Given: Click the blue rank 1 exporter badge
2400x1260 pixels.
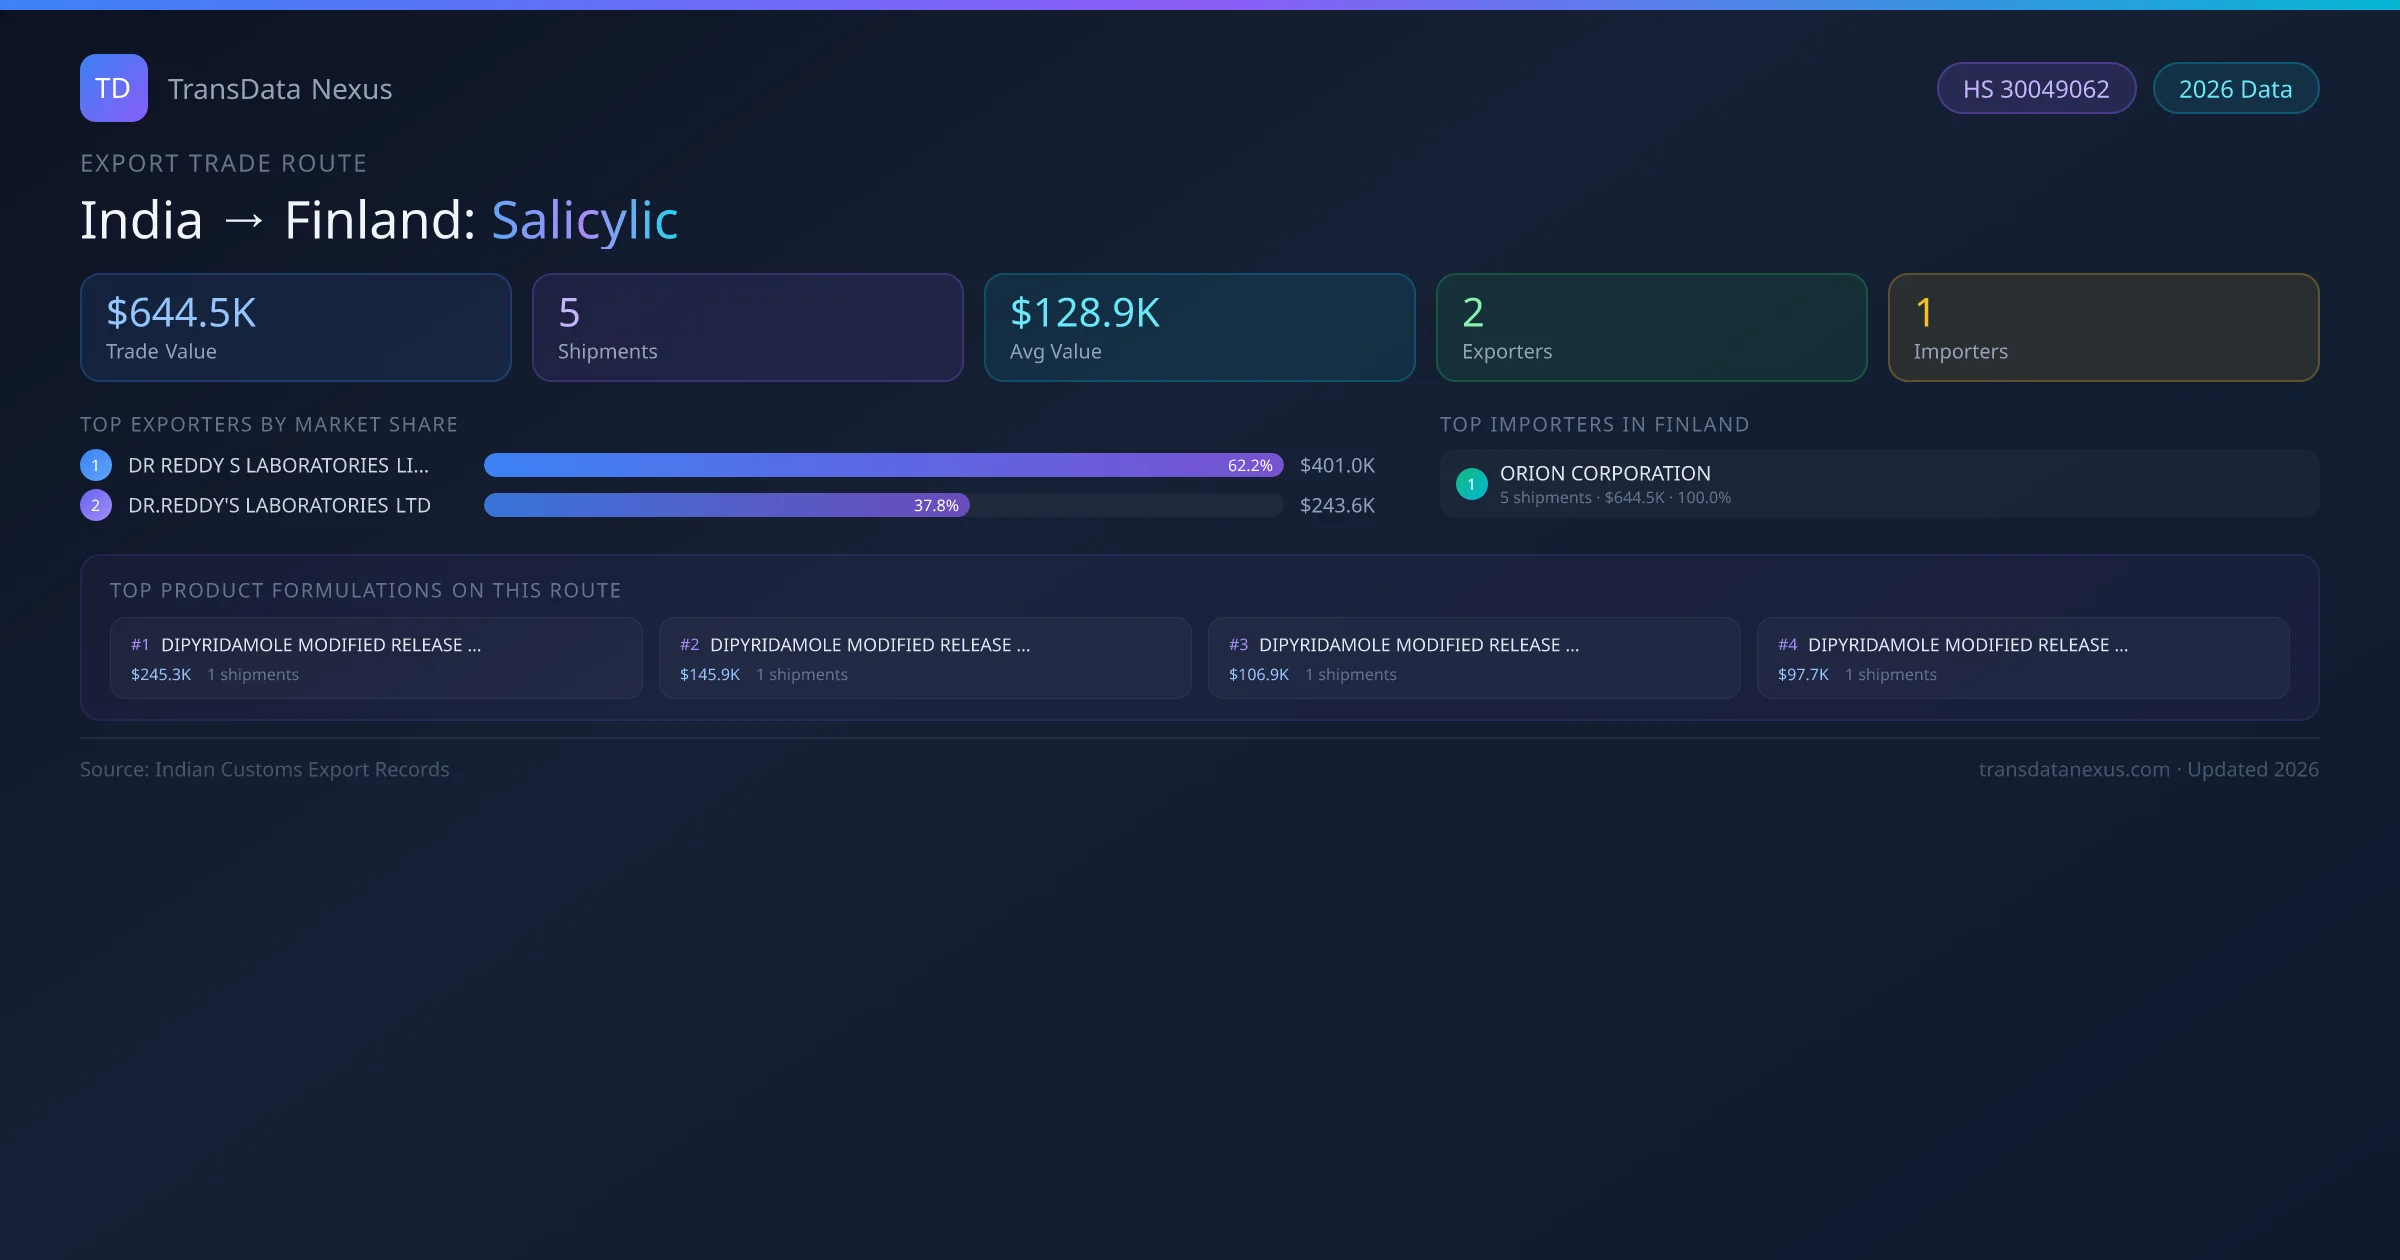Looking at the screenshot, I should click(95, 465).
